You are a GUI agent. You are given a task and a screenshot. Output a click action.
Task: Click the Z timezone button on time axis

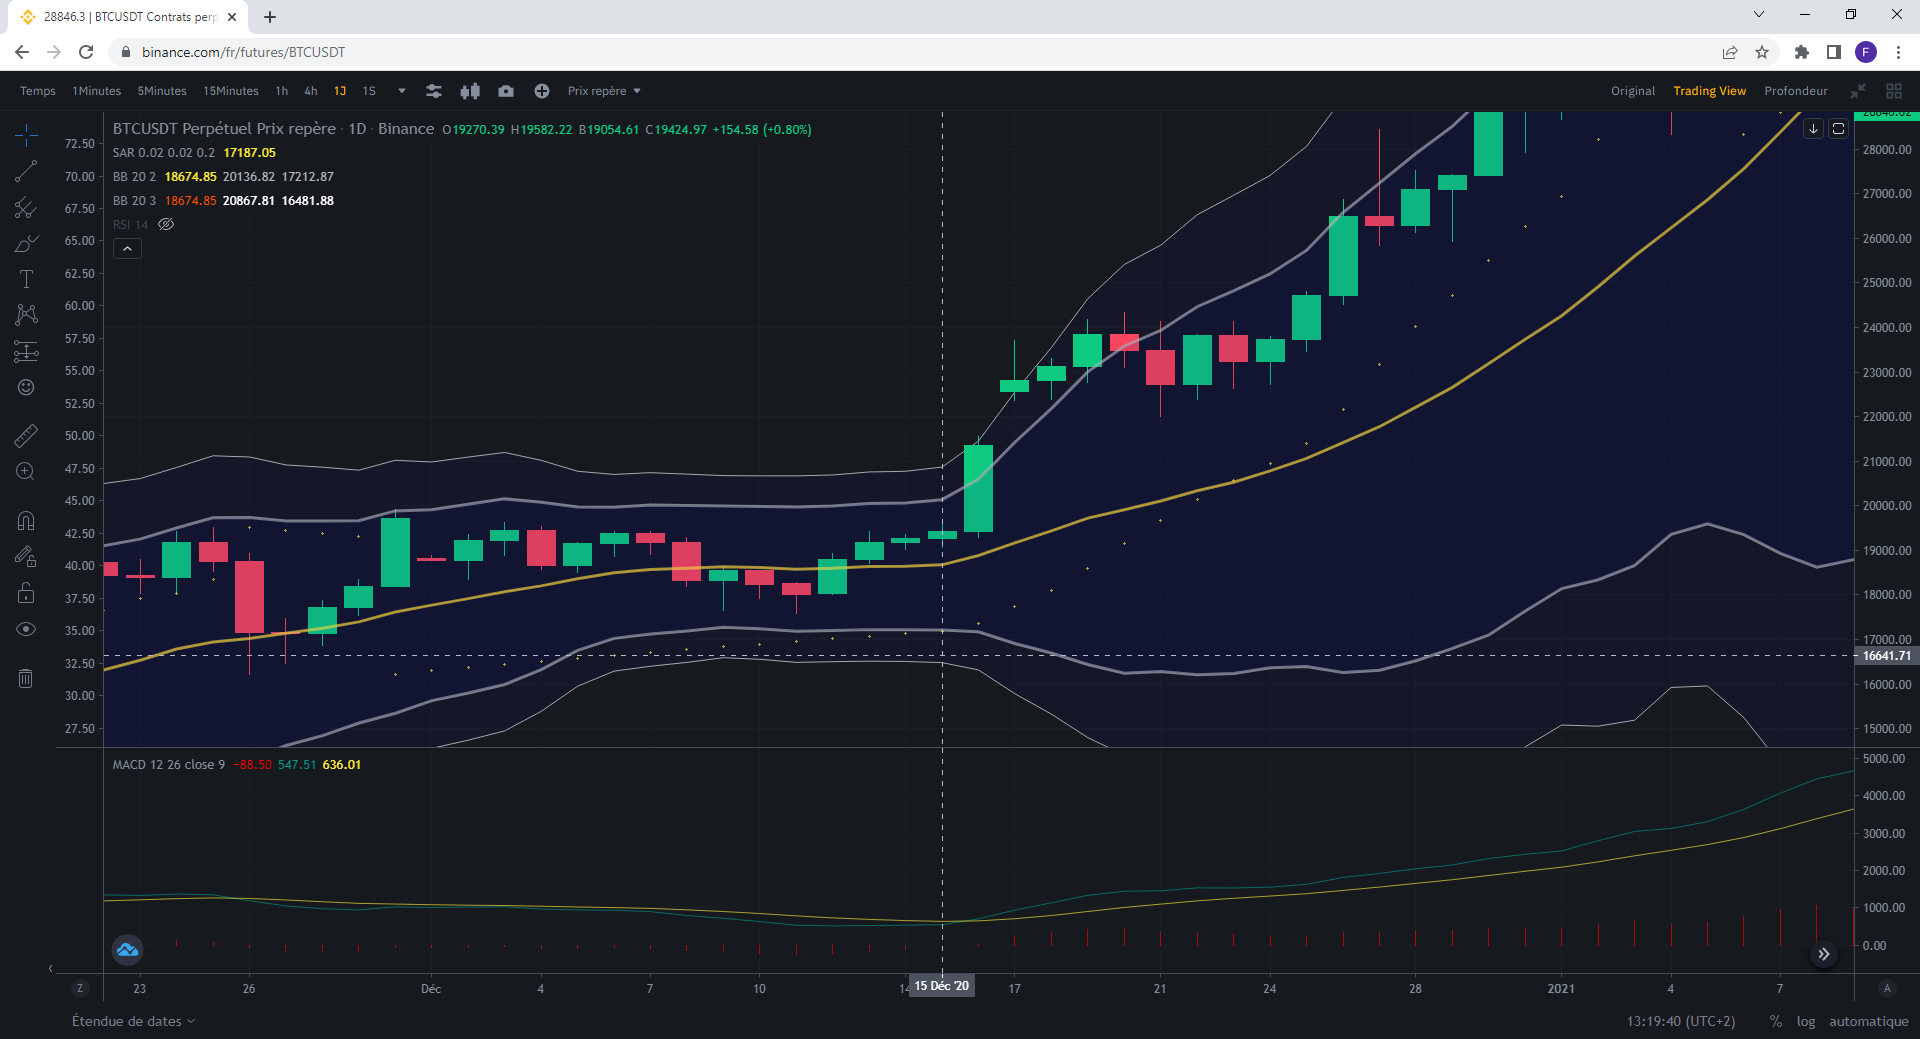coord(80,988)
